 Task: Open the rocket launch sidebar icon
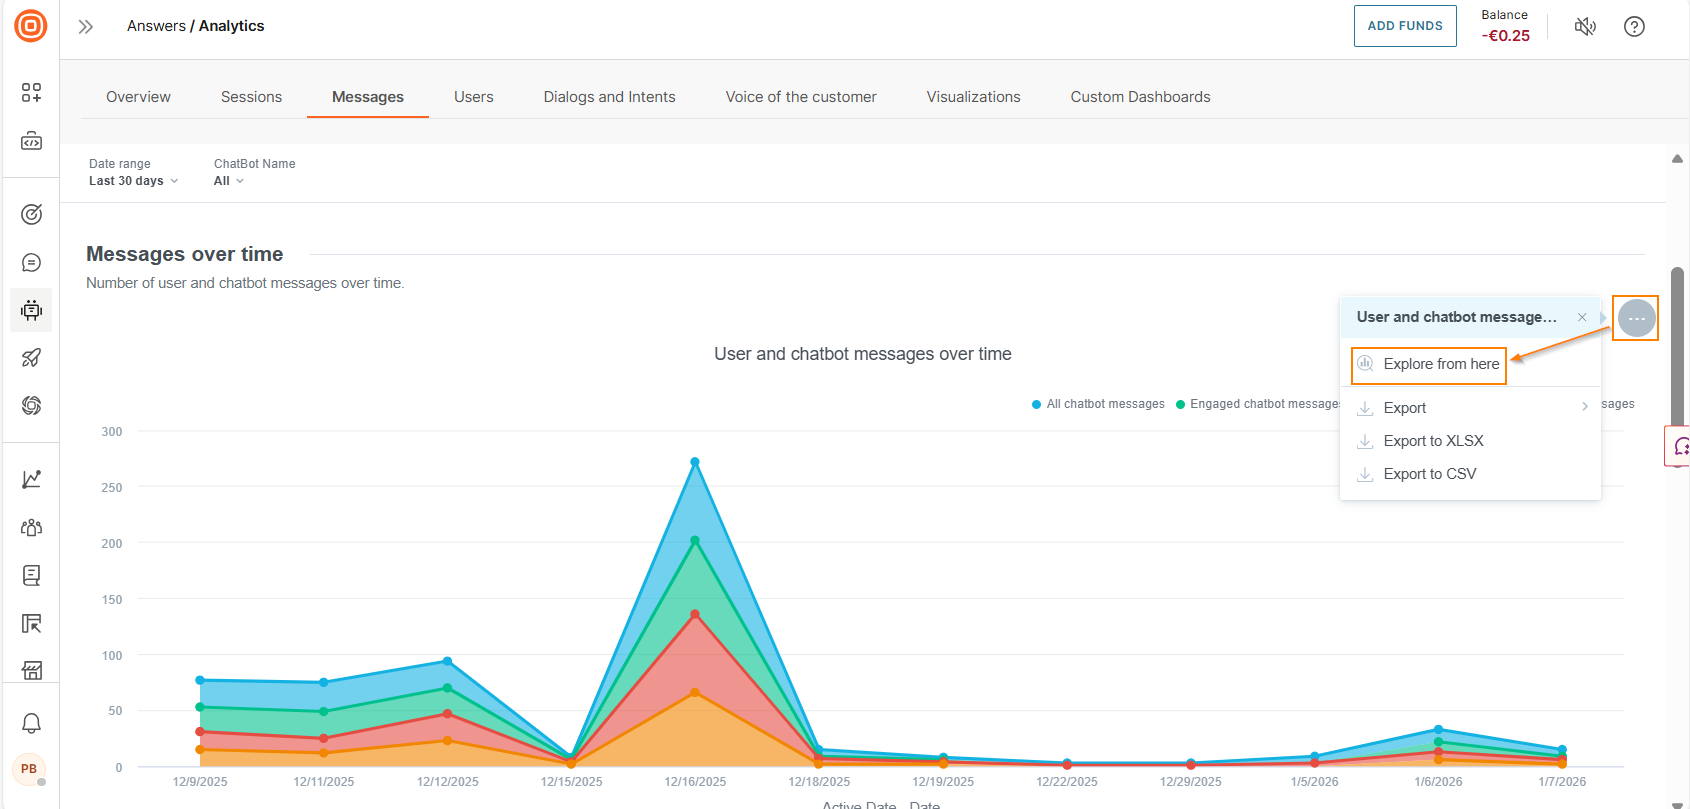pos(31,358)
